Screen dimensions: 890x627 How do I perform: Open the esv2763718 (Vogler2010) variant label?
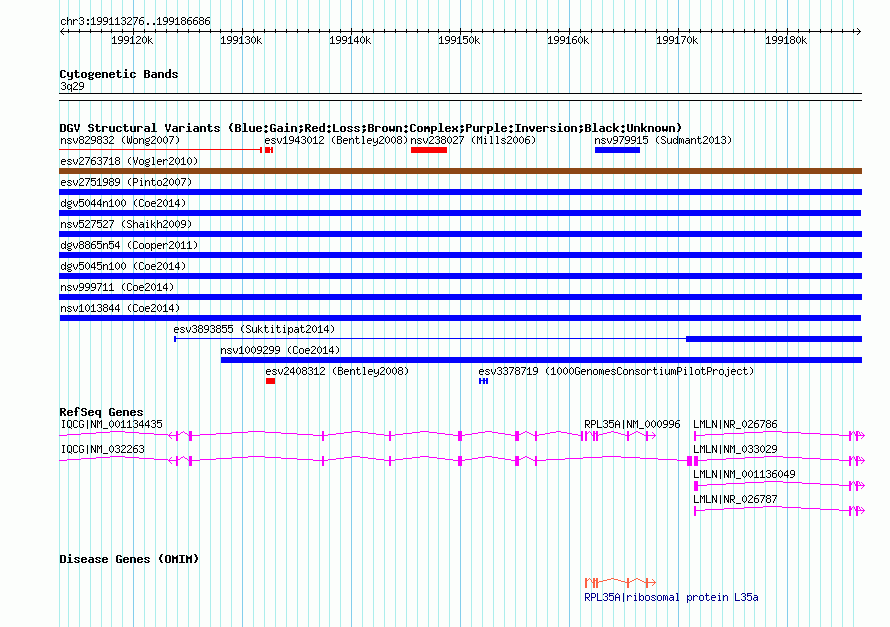coord(129,161)
